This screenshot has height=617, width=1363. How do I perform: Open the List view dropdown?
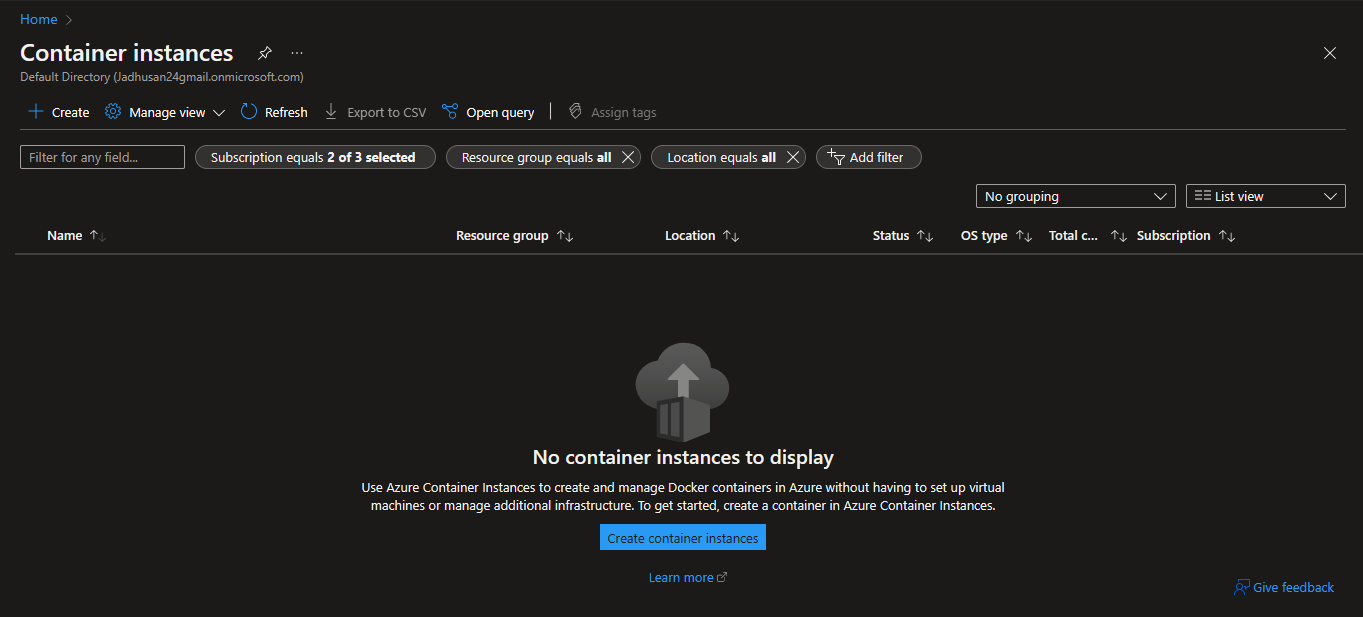click(x=1265, y=196)
